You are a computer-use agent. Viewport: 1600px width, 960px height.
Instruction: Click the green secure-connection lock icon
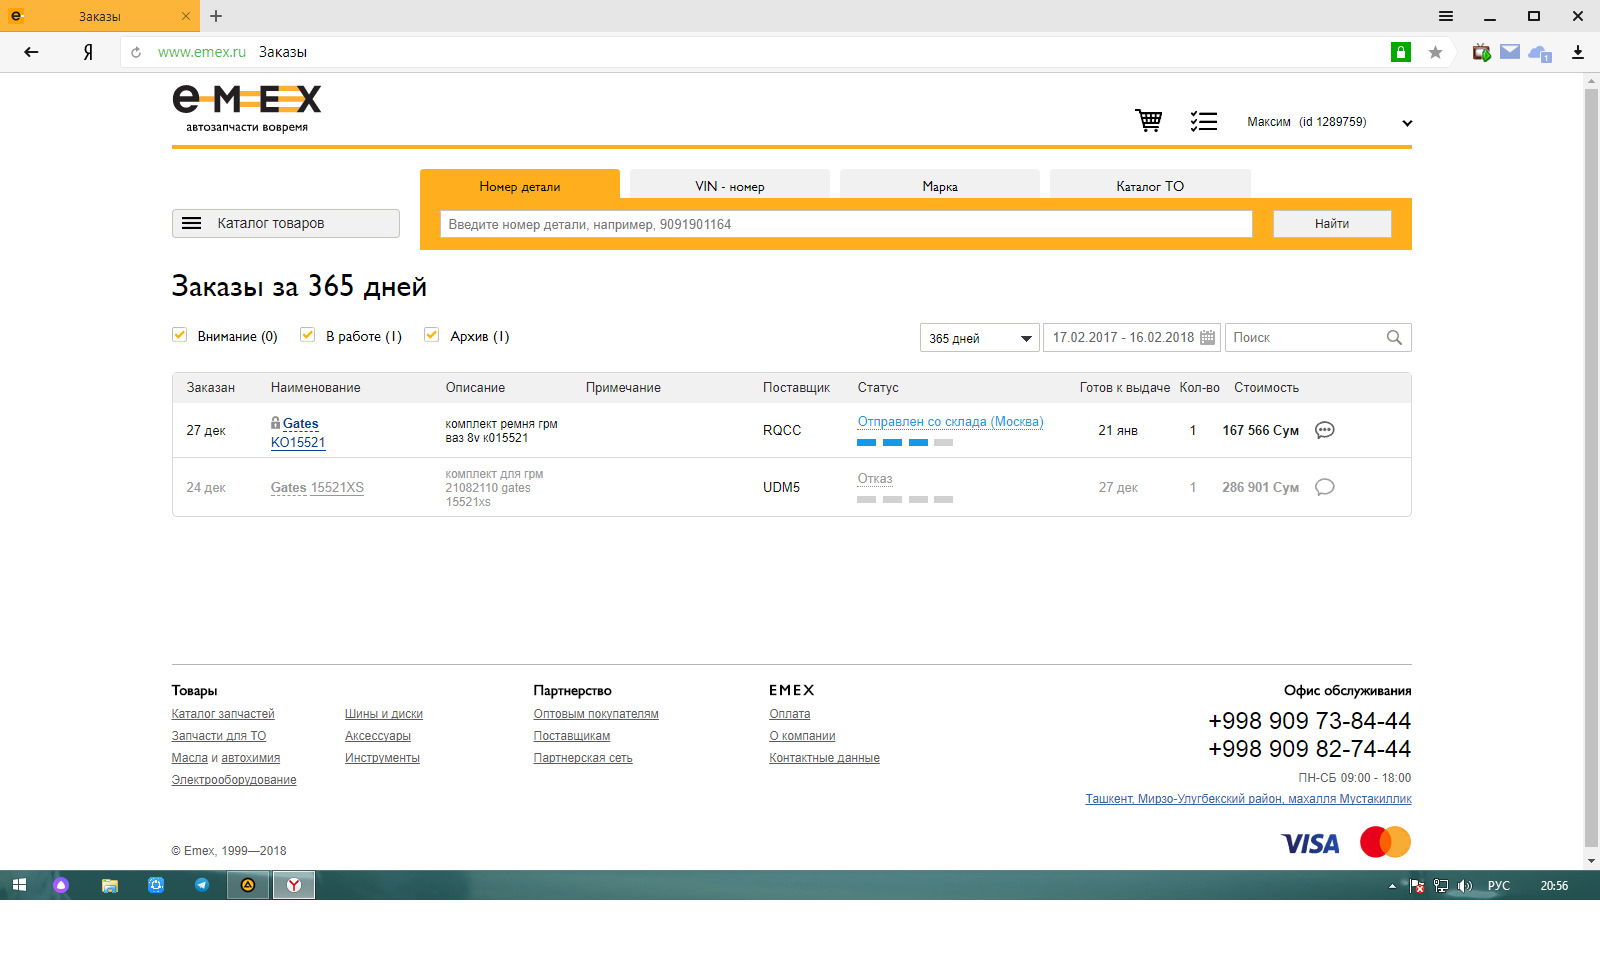tap(1401, 52)
